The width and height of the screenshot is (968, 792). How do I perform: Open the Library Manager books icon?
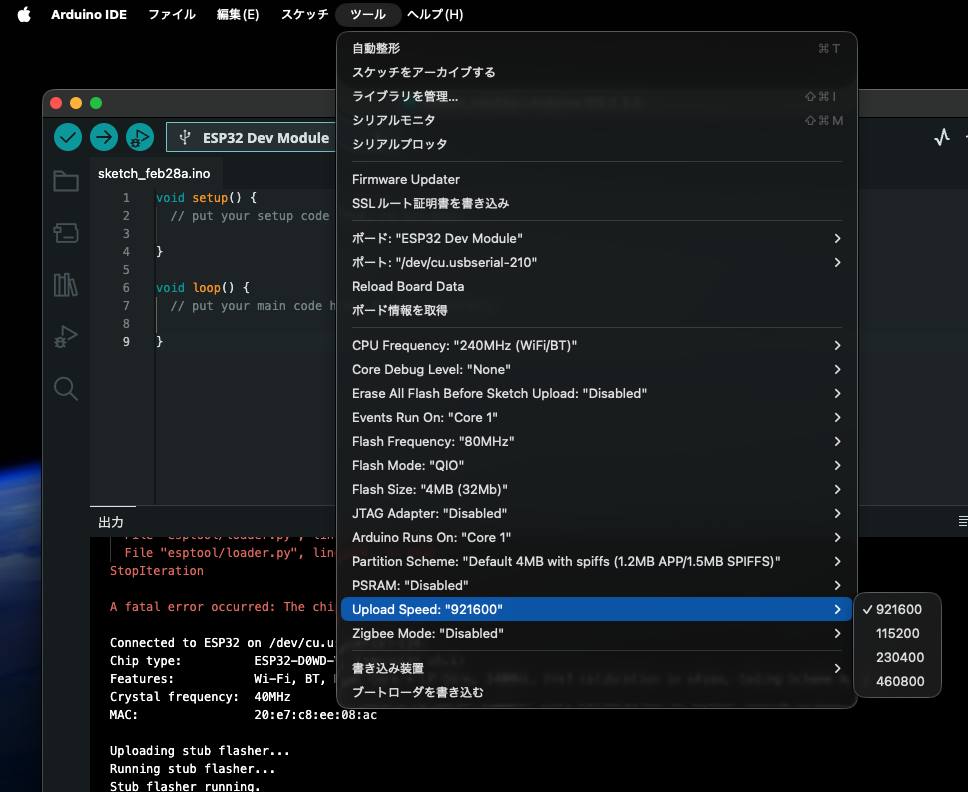tap(66, 285)
